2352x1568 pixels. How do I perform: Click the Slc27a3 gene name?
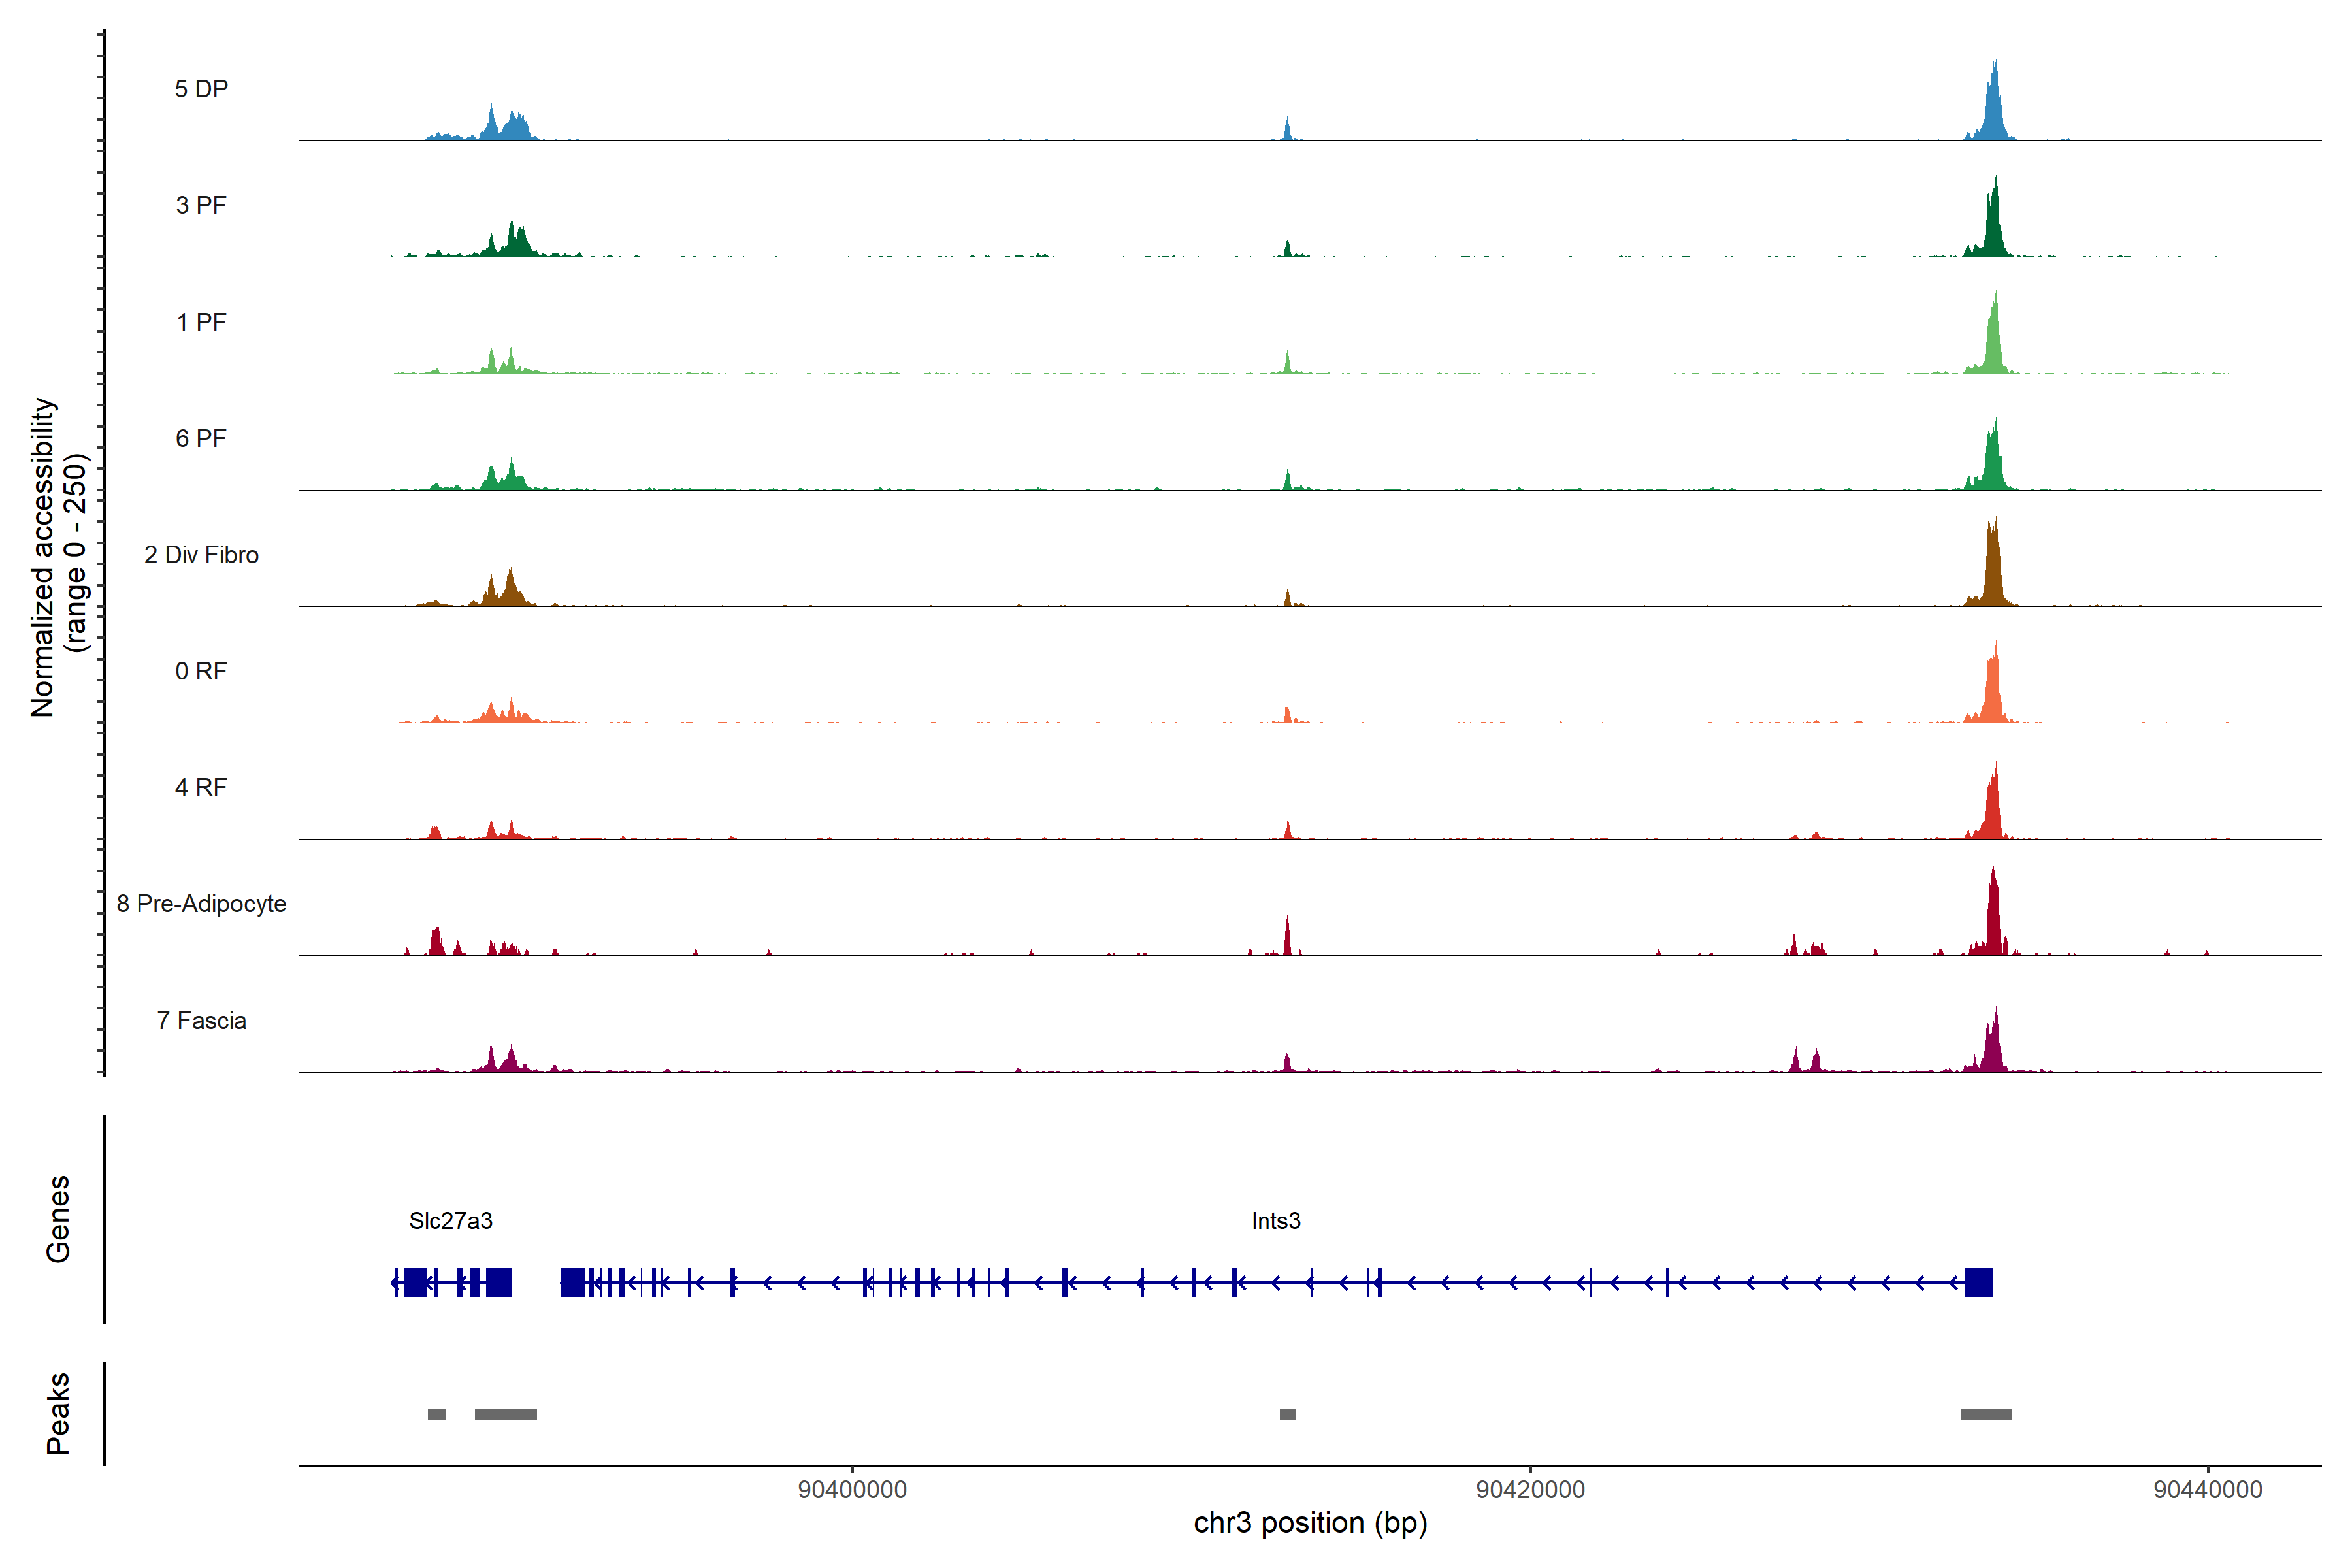(450, 1221)
